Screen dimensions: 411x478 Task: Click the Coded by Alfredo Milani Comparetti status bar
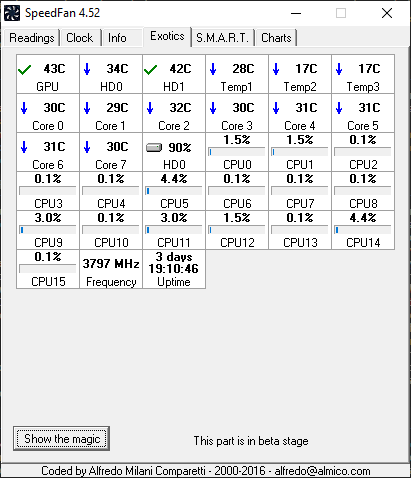206,471
